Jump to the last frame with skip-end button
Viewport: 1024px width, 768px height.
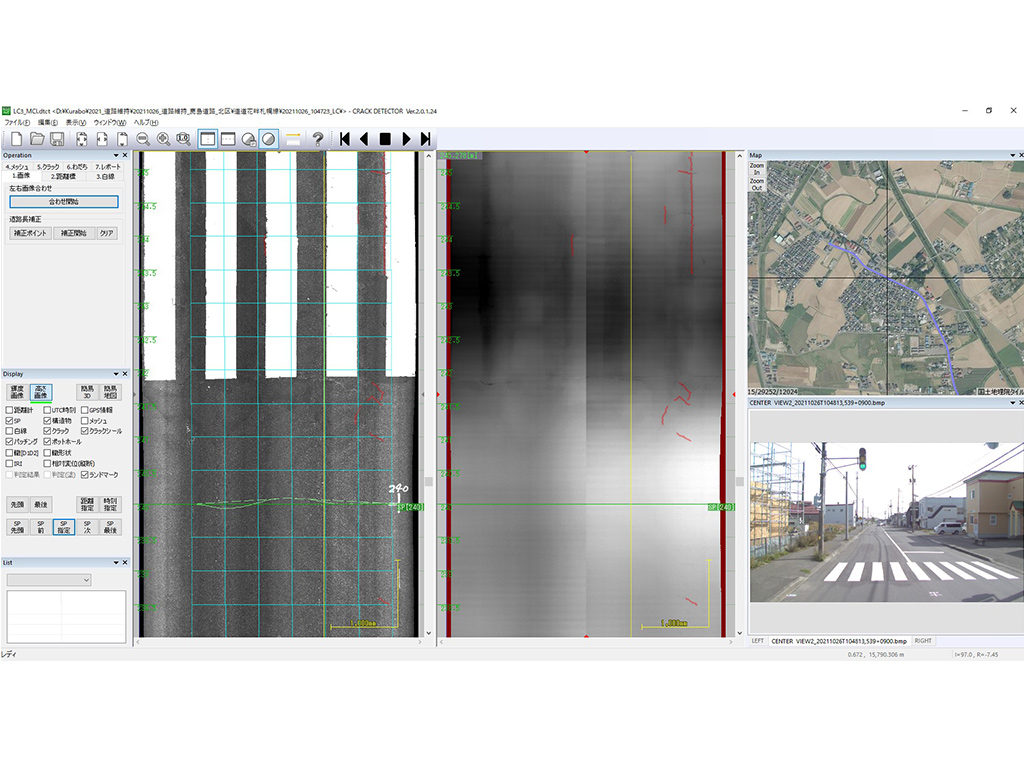pos(426,139)
